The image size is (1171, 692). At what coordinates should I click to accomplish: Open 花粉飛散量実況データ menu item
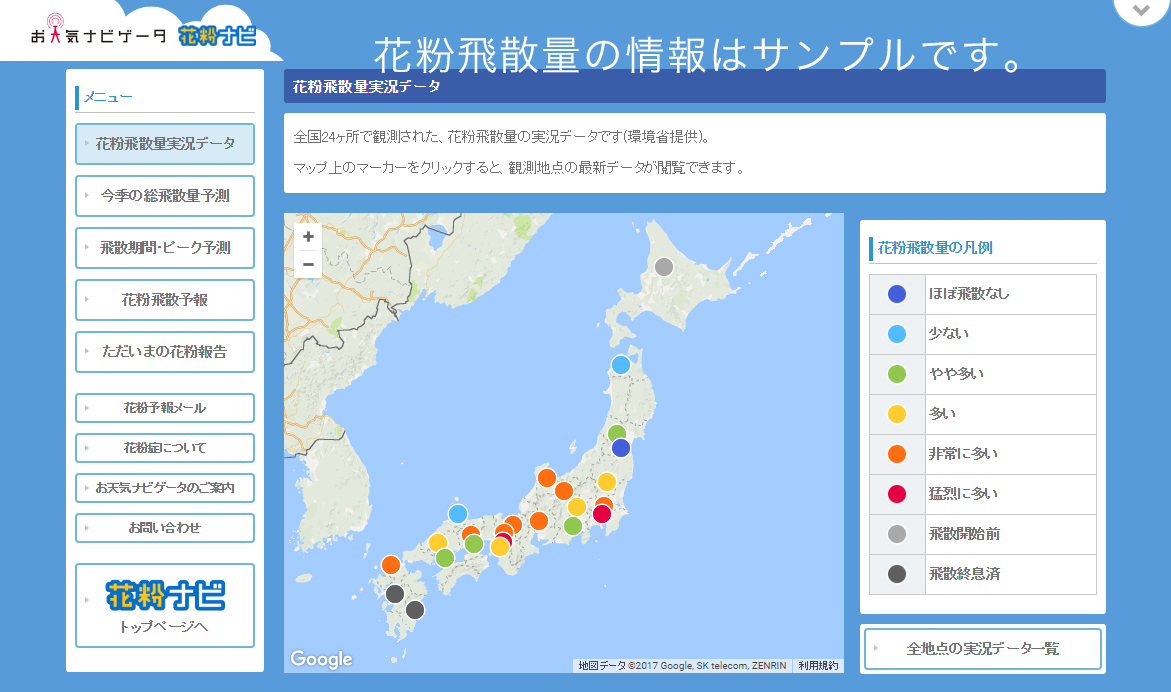pos(165,144)
